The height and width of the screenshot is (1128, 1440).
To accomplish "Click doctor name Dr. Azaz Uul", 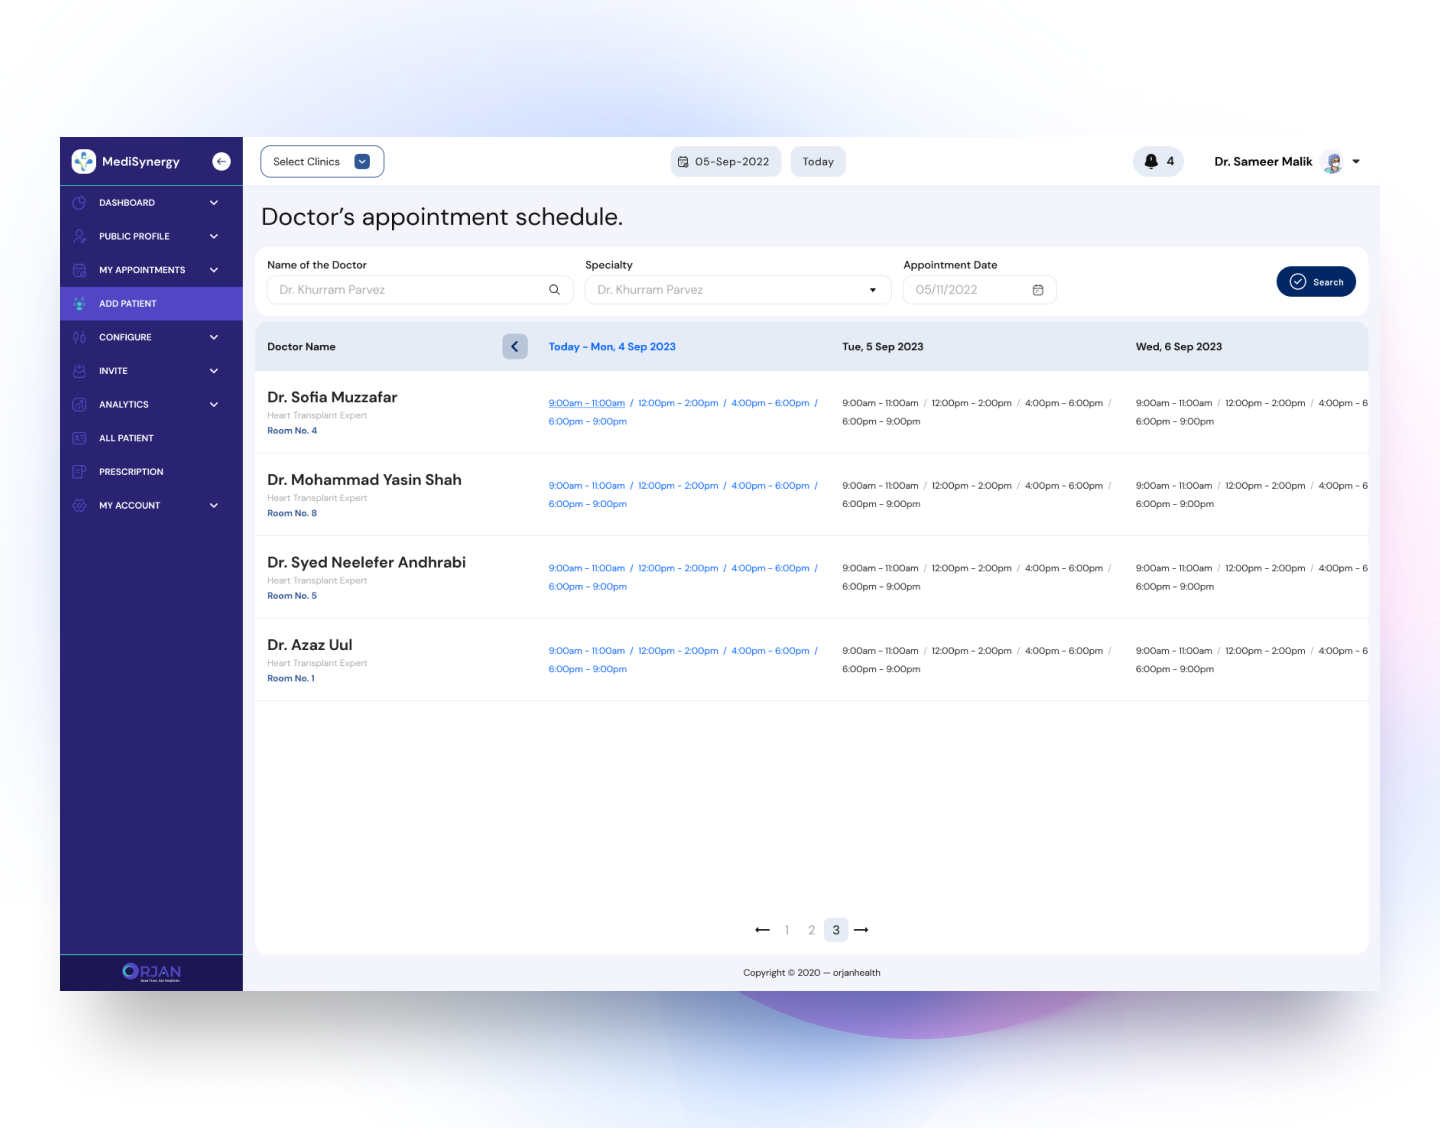I will point(310,645).
